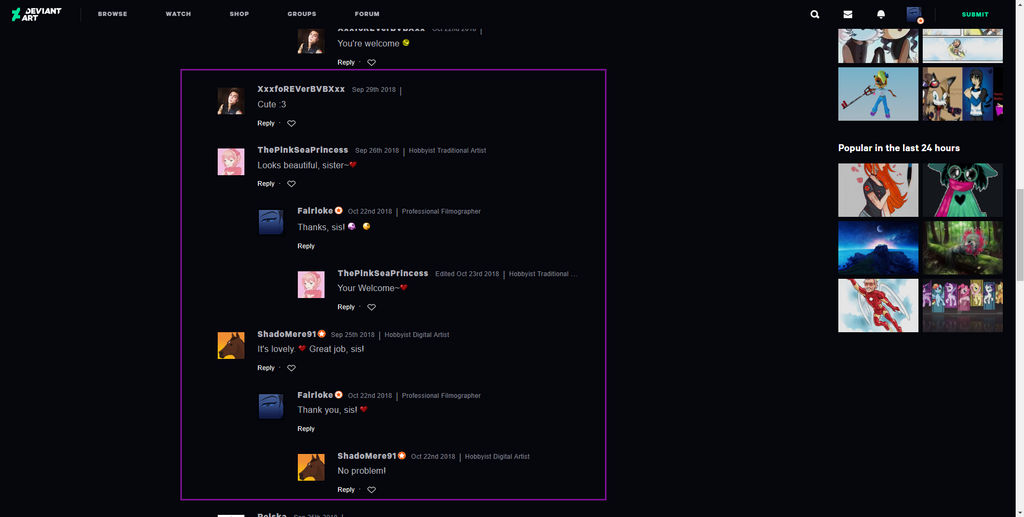Heart the 'Your Welcome' comment

pyautogui.click(x=372, y=307)
